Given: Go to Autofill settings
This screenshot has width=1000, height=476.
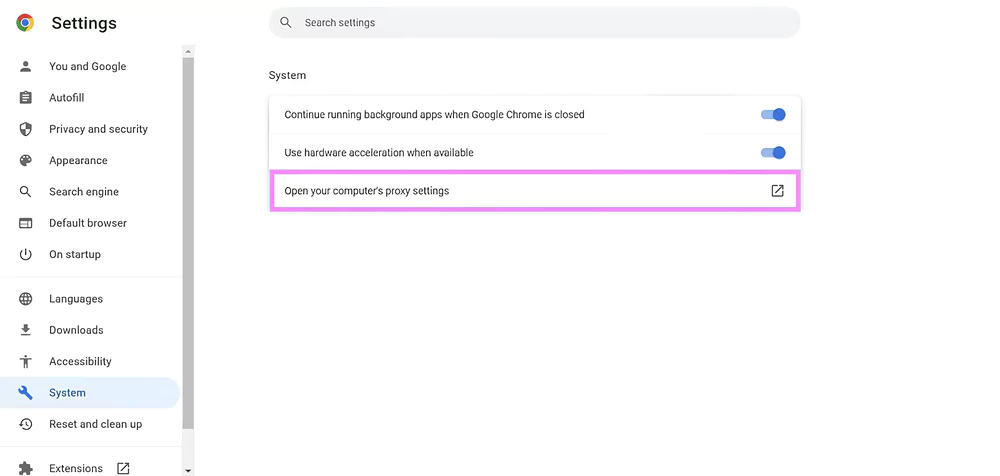Looking at the screenshot, I should coord(90,98).
